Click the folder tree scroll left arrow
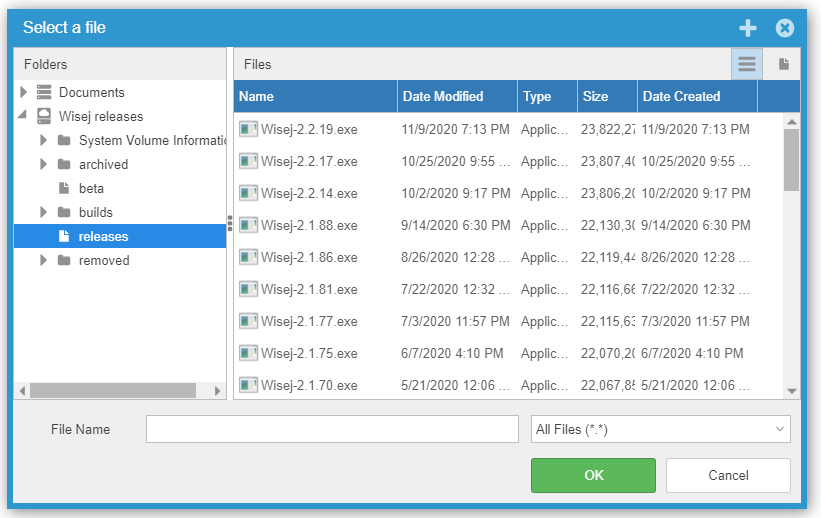This screenshot has height=518, width=821. [x=22, y=391]
